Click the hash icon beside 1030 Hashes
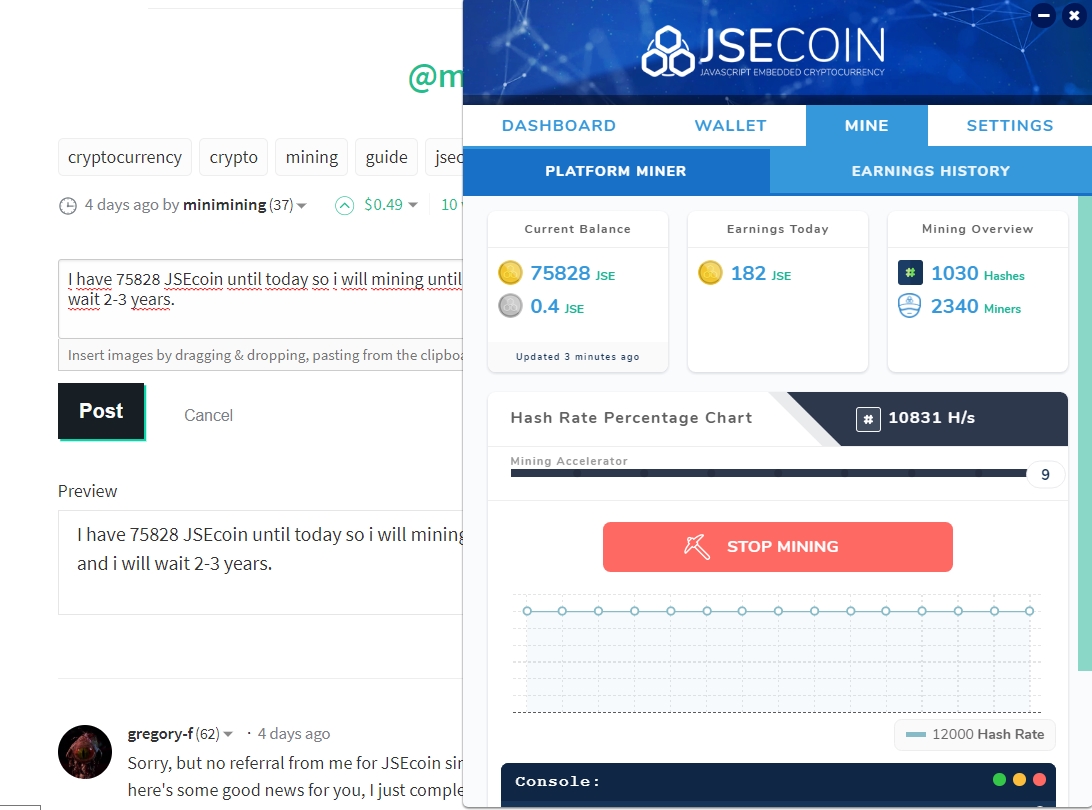This screenshot has height=810, width=1092. coord(910,272)
